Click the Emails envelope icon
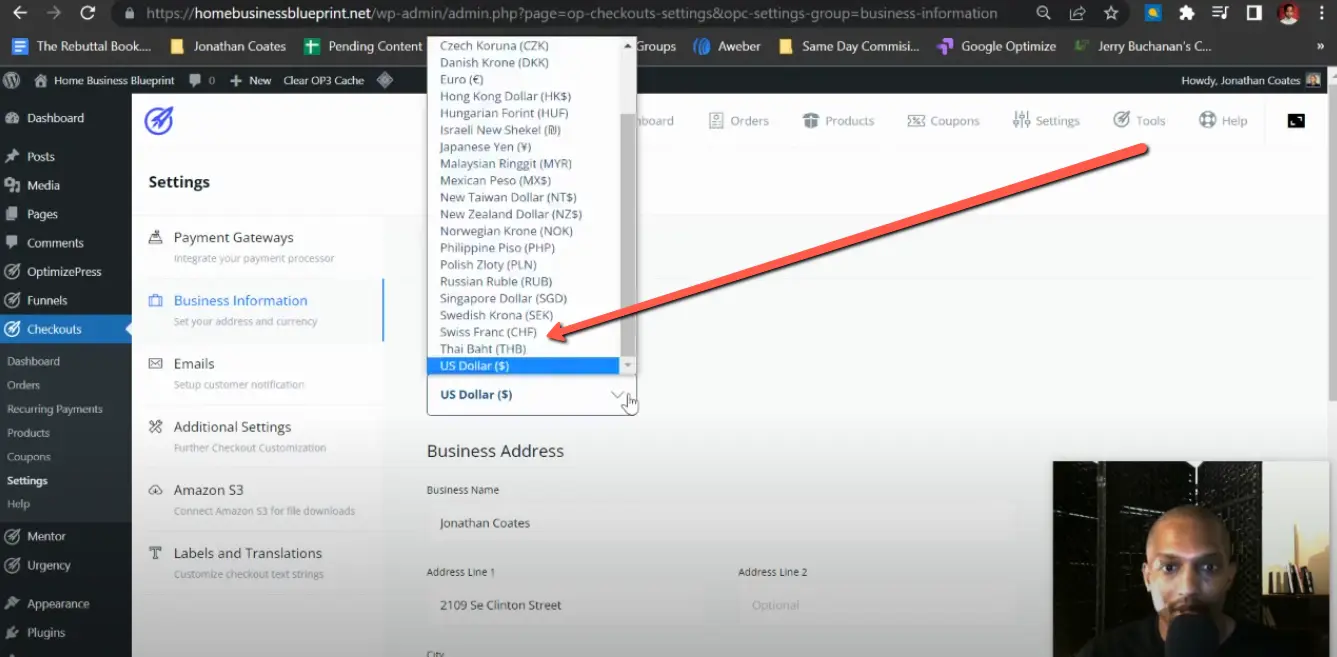This screenshot has width=1337, height=657. pos(156,363)
